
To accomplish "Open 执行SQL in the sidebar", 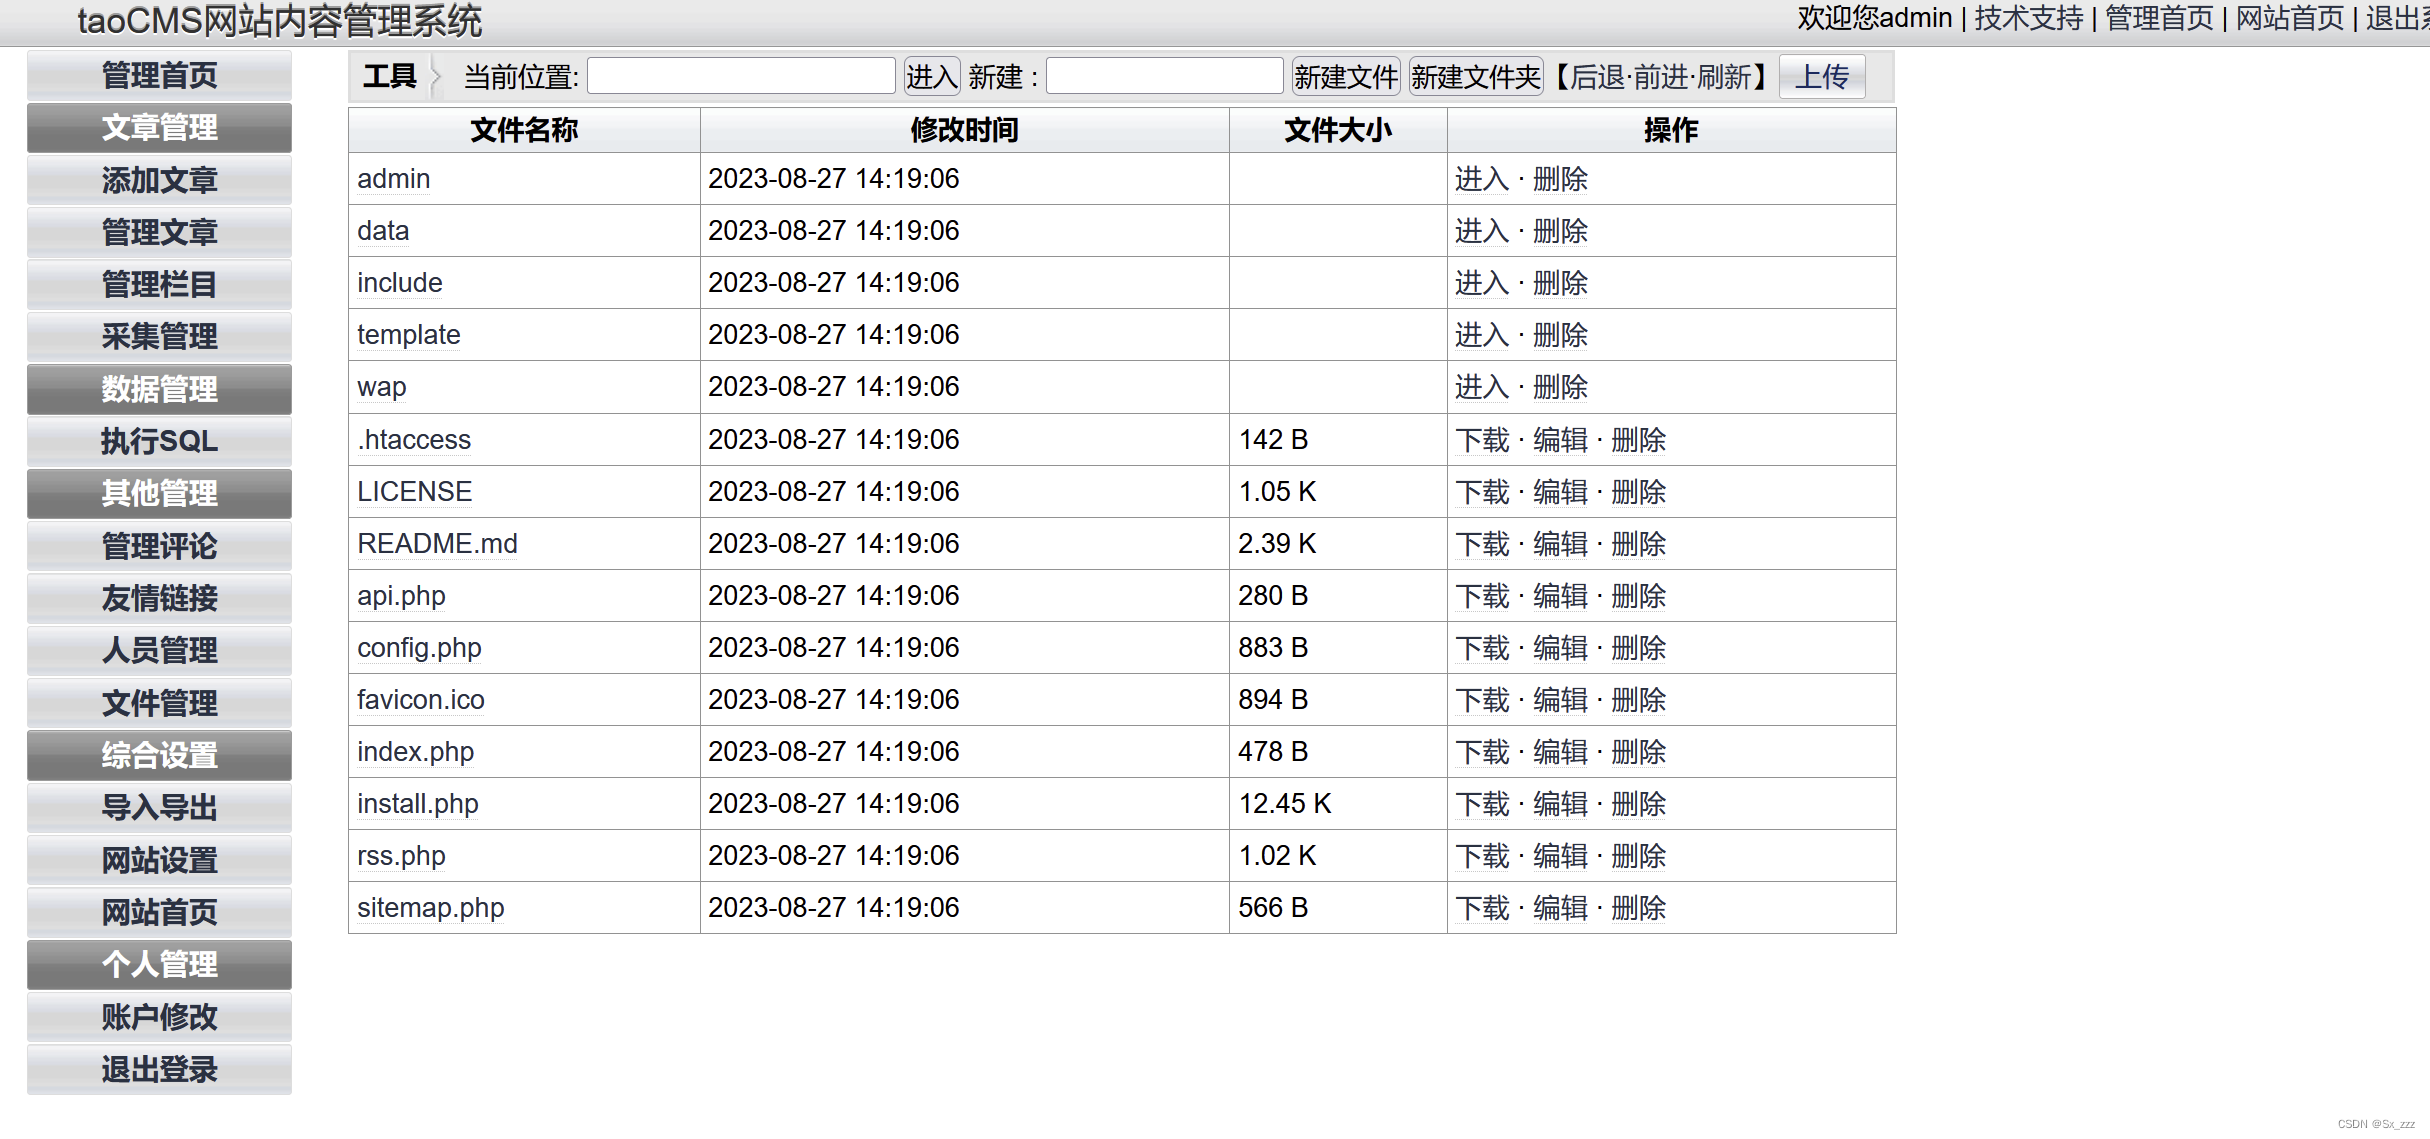I will [x=159, y=441].
